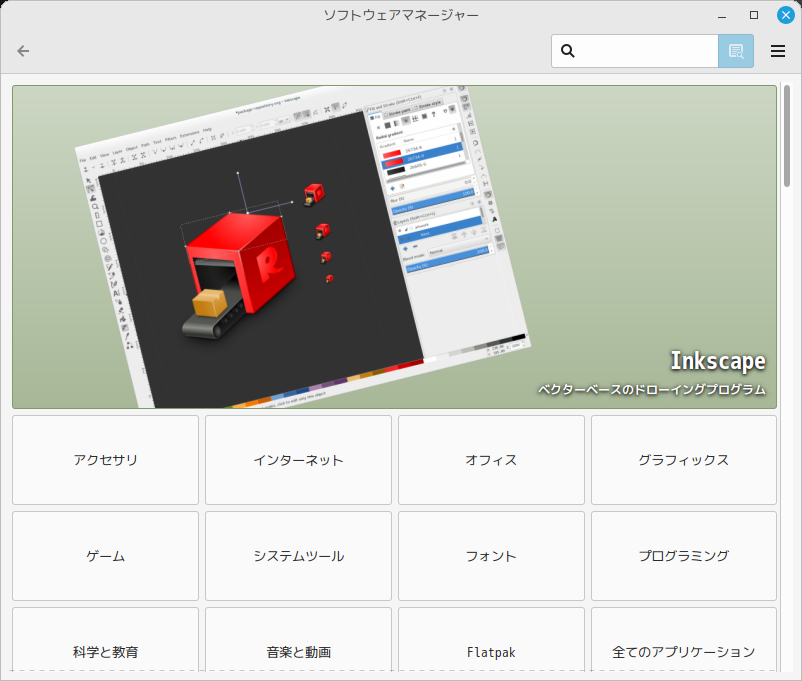Open the Flatpak category
The width and height of the screenshot is (802, 681).
pos(491,640)
